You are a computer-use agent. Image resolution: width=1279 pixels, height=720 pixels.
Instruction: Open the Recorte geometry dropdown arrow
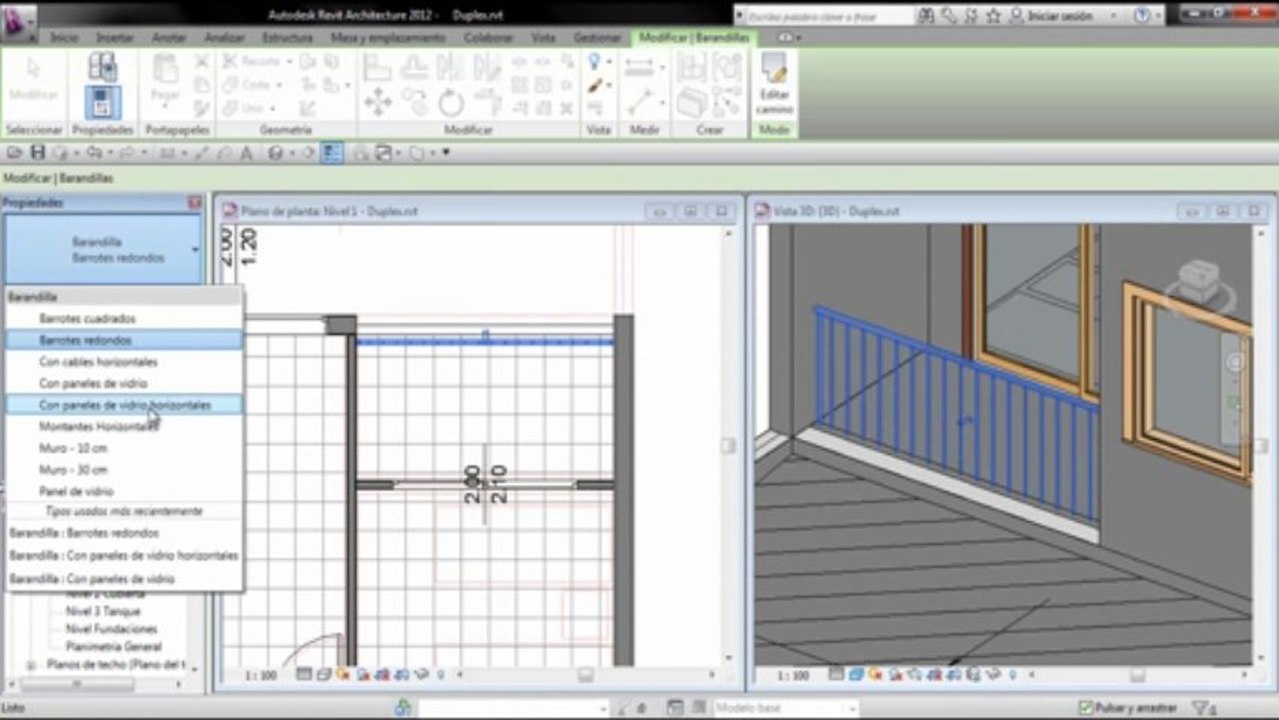[290, 62]
